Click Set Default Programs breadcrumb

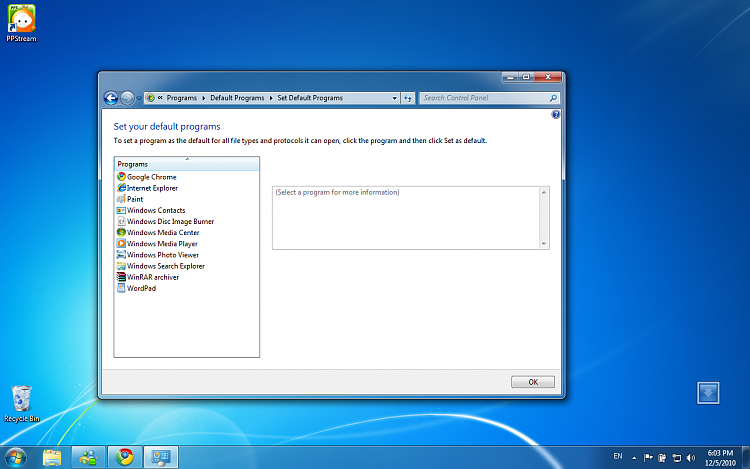pyautogui.click(x=310, y=98)
